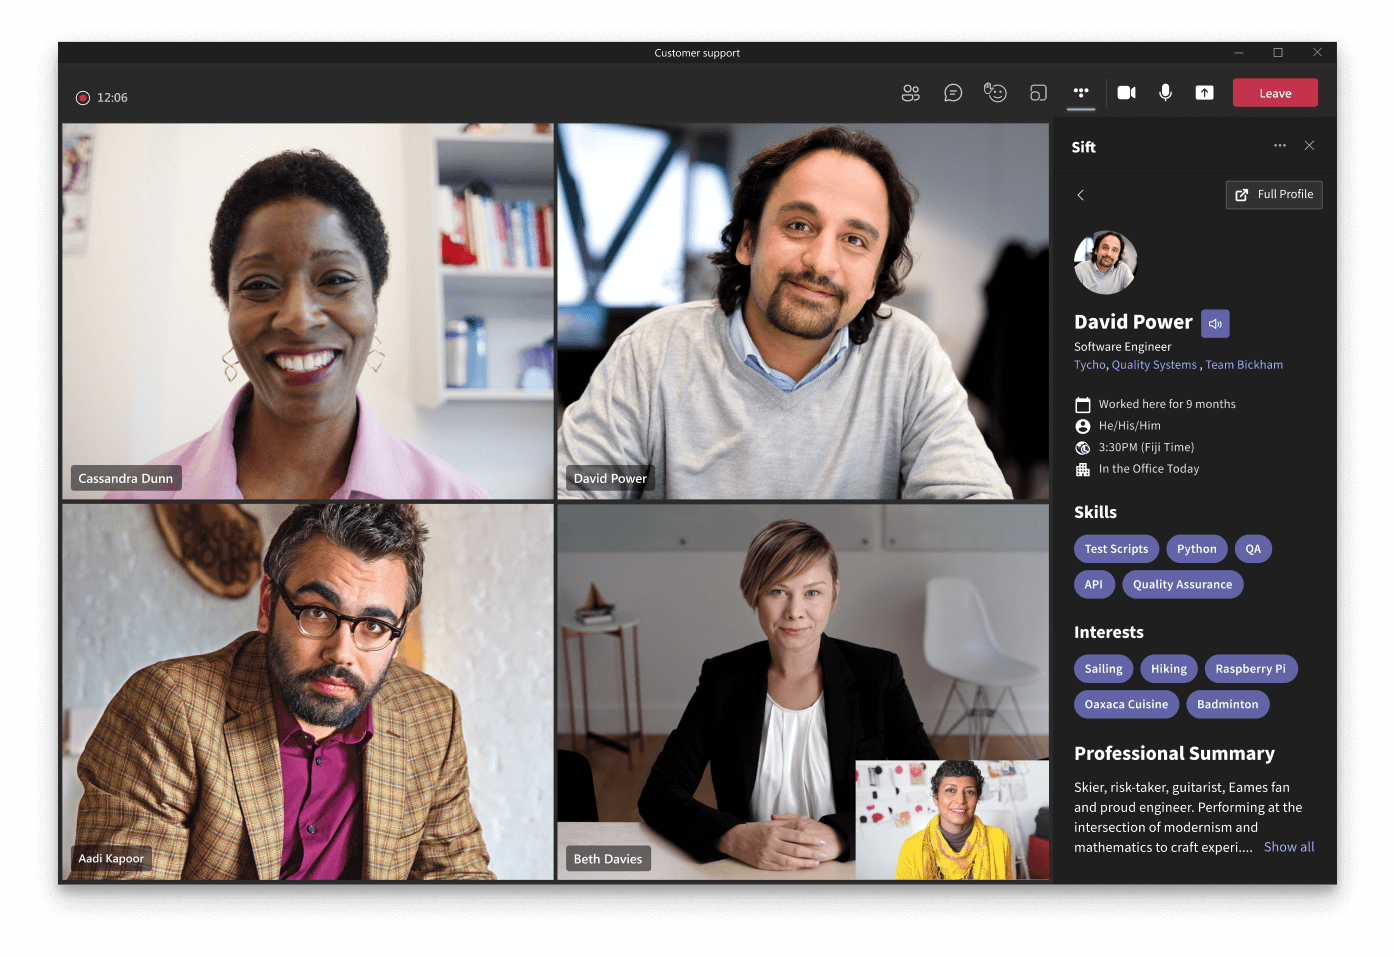The width and height of the screenshot is (1394, 957).
Task: Go back using the Sift panel back chevron
Action: coord(1080,195)
